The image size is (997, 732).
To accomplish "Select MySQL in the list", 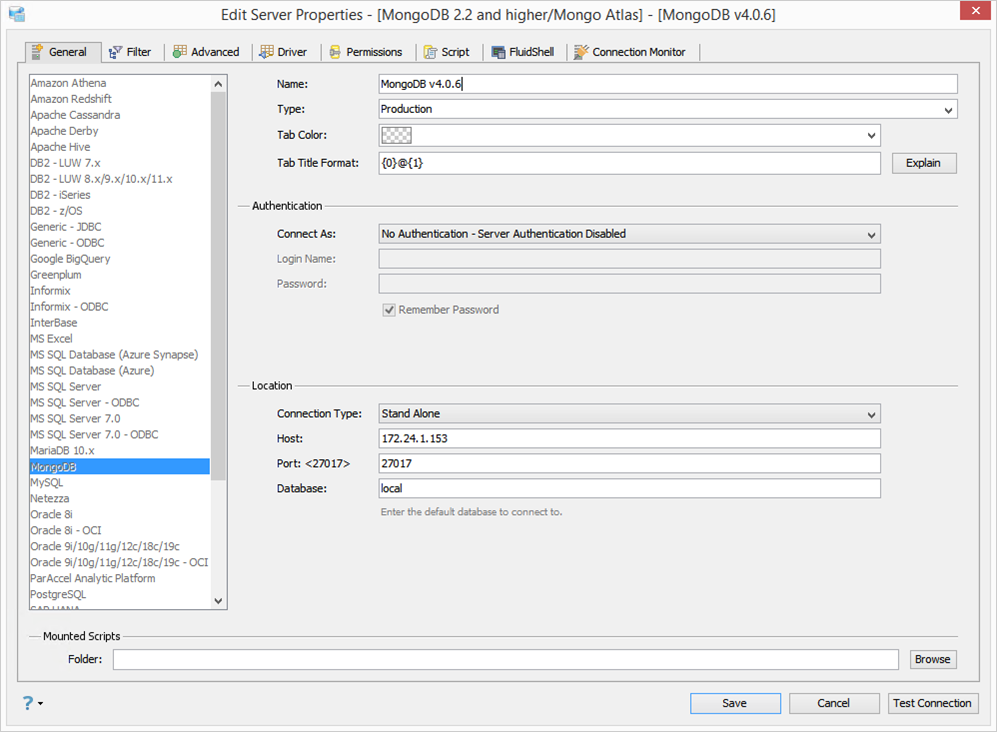I will 120,483.
